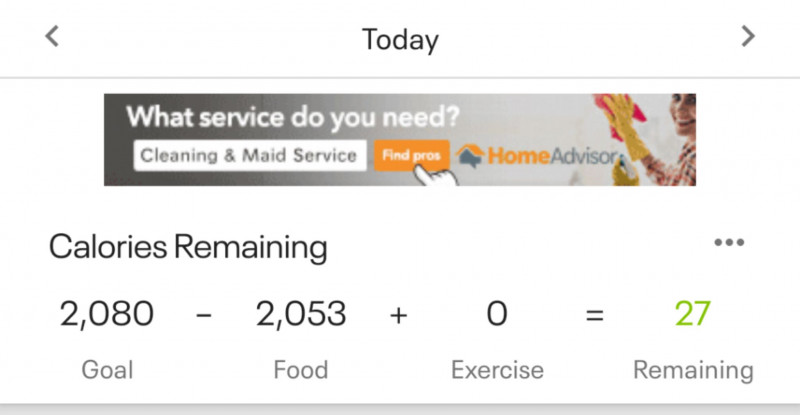This screenshot has width=800, height=415.
Task: Click the ad headline "What service do you need?"
Action: click(293, 116)
